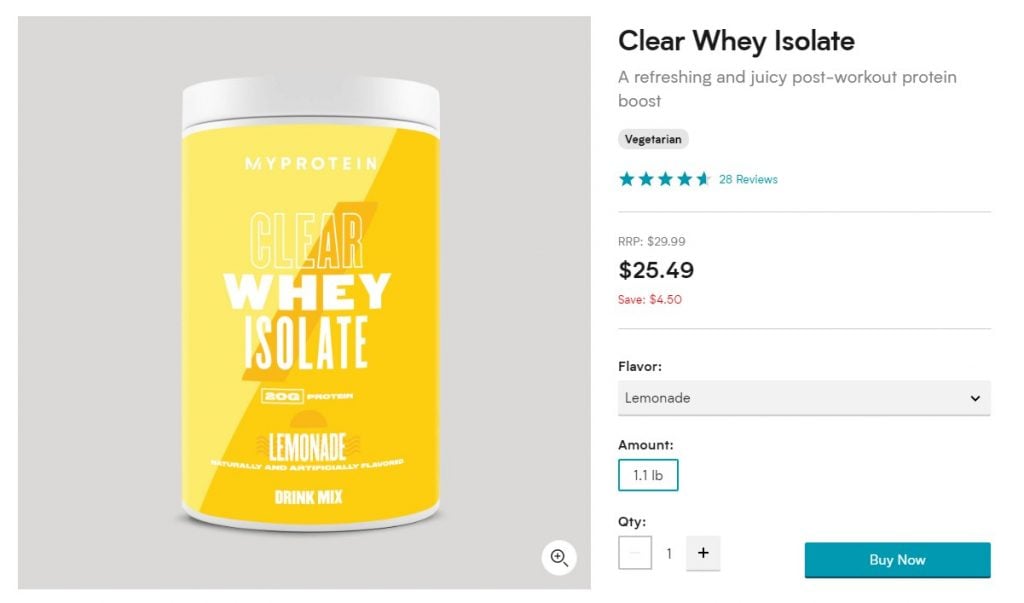
Task: Click the Buy Now button
Action: 897,560
